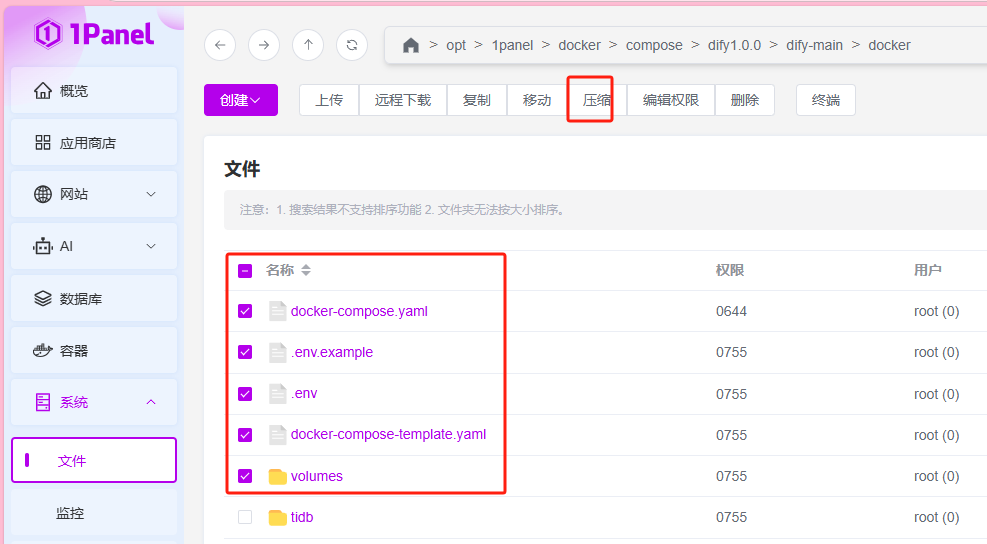Click the 远程下载 button
987x544 pixels.
[x=403, y=100]
